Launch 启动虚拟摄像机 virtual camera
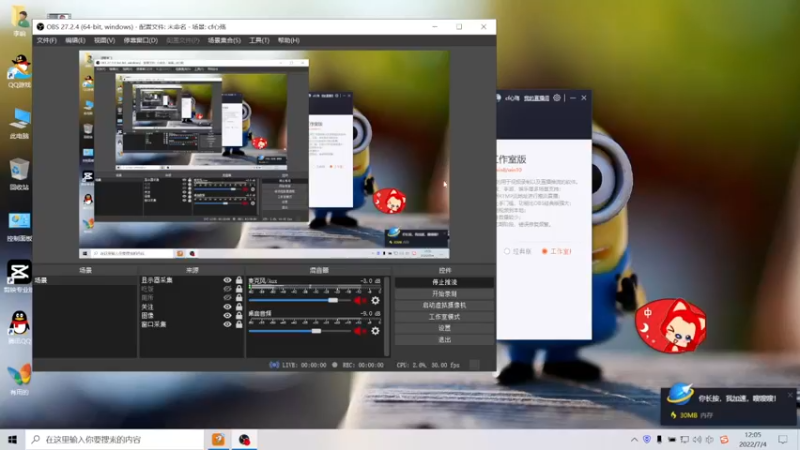Viewport: 800px width, 450px height. [x=444, y=305]
